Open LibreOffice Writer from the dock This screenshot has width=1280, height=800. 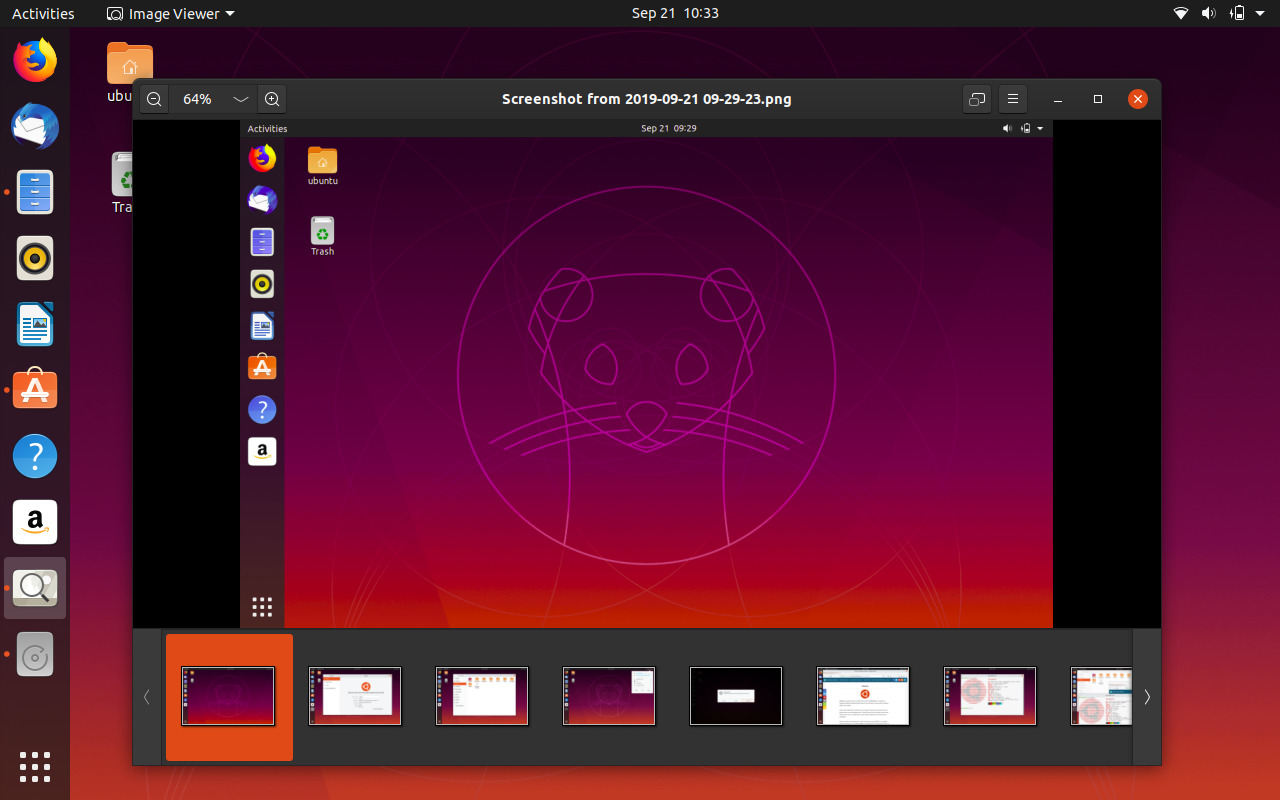tap(35, 324)
